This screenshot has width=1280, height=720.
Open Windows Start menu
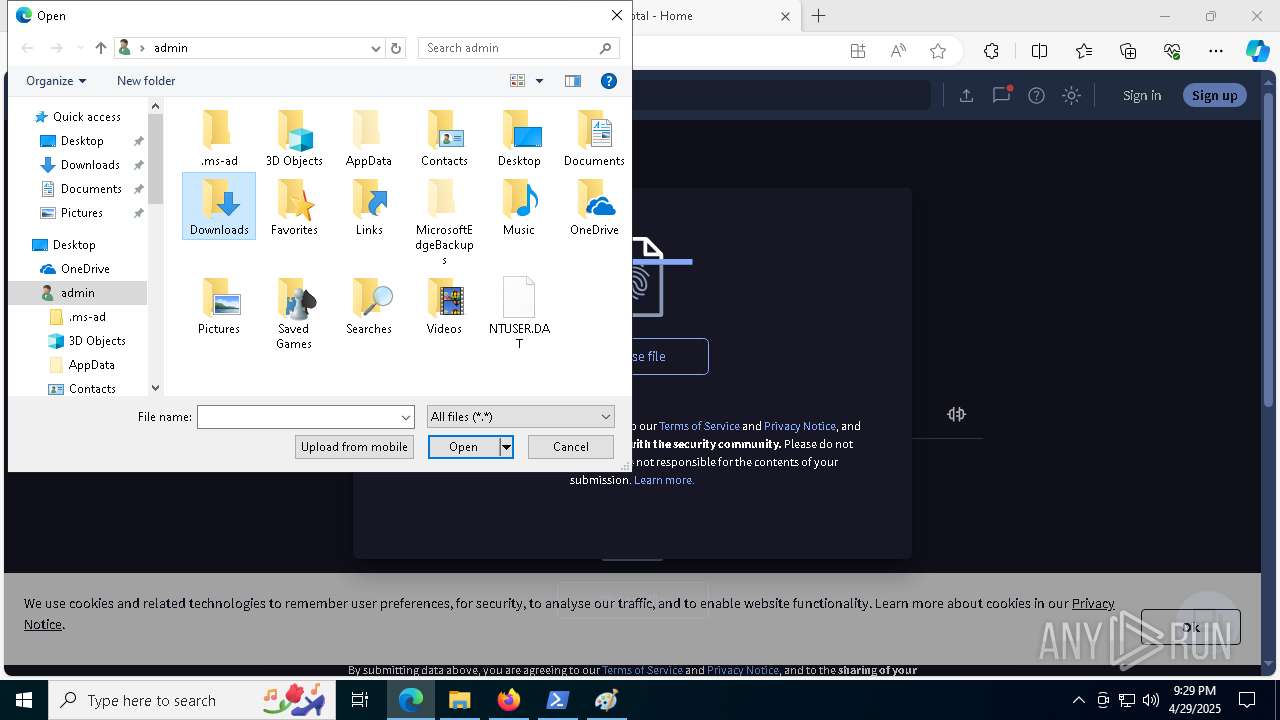(x=24, y=700)
